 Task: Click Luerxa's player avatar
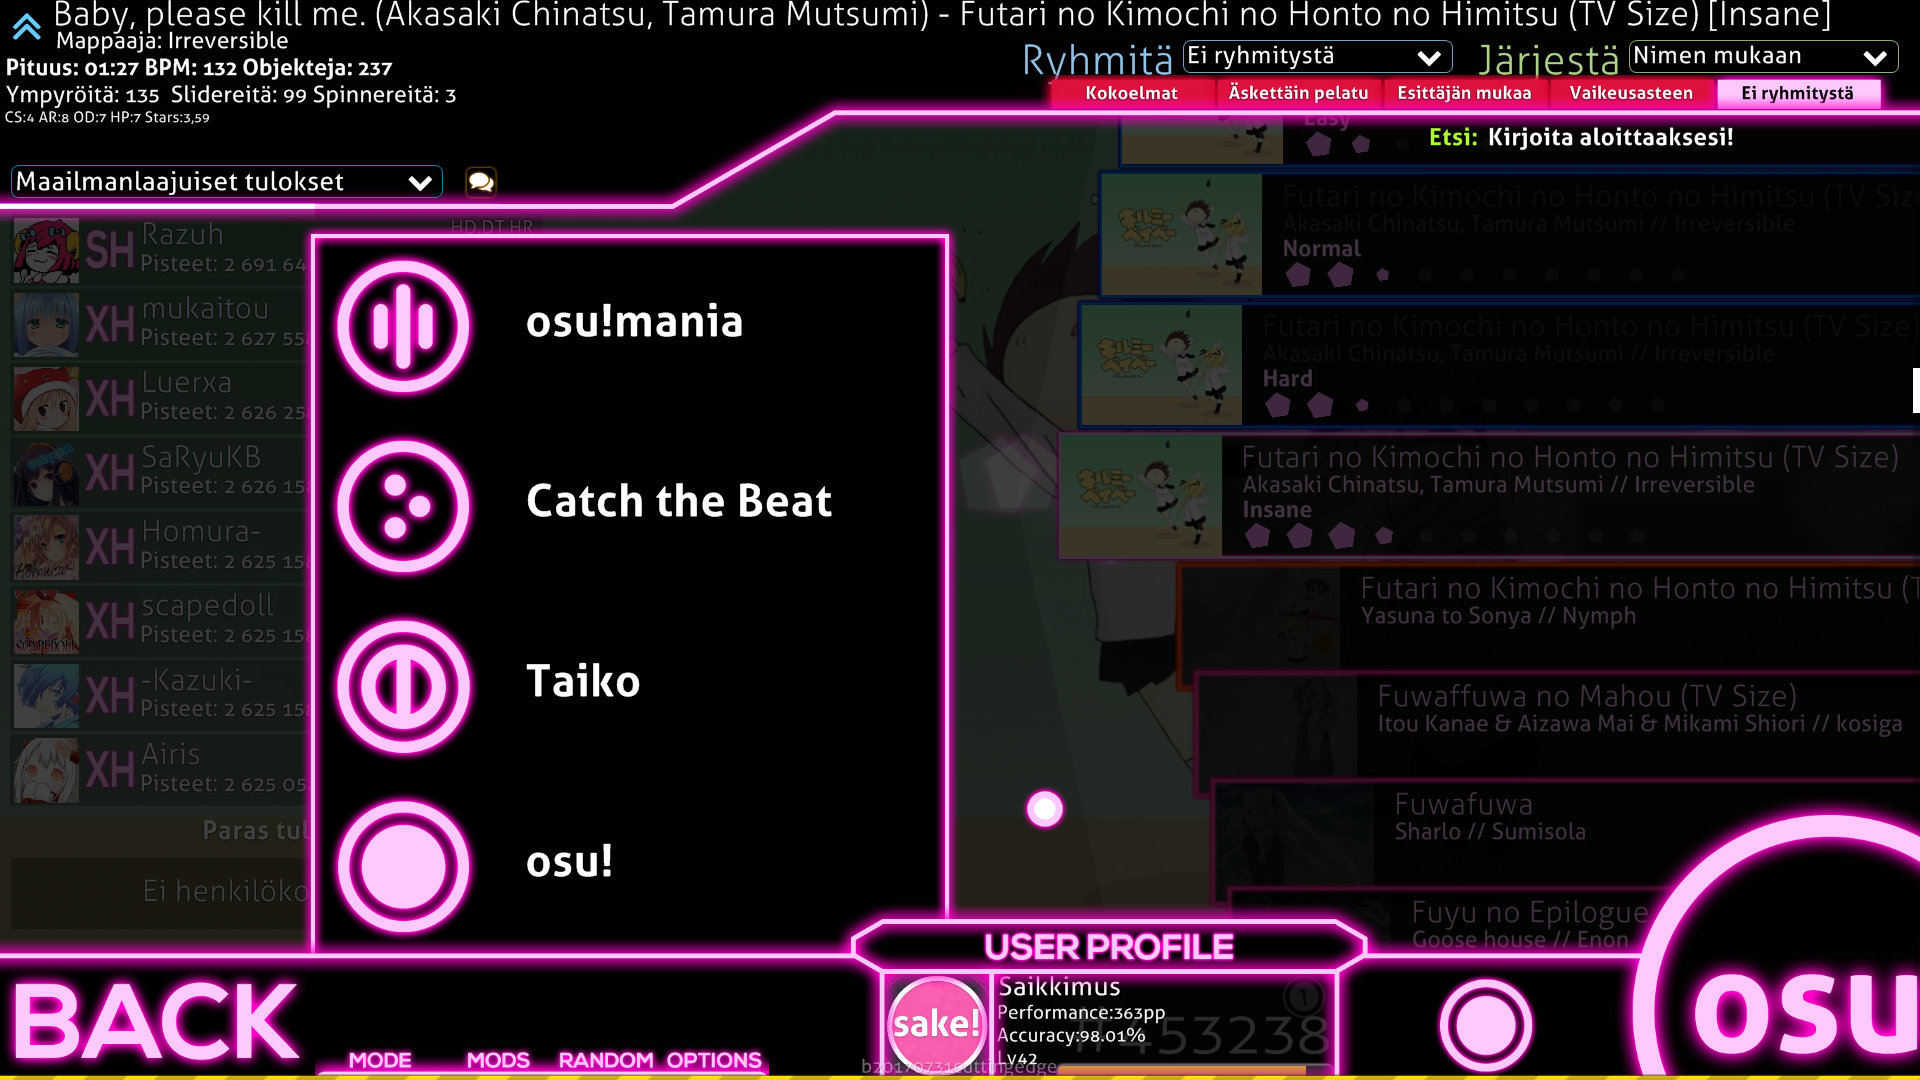46,398
